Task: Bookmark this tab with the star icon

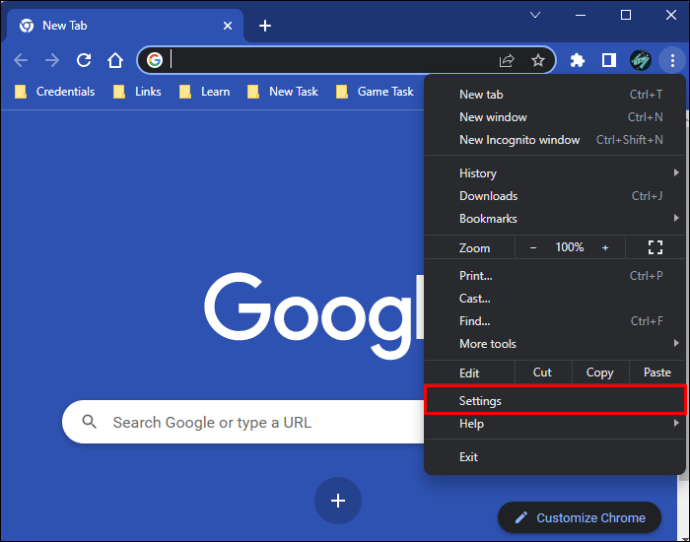Action: pos(538,60)
